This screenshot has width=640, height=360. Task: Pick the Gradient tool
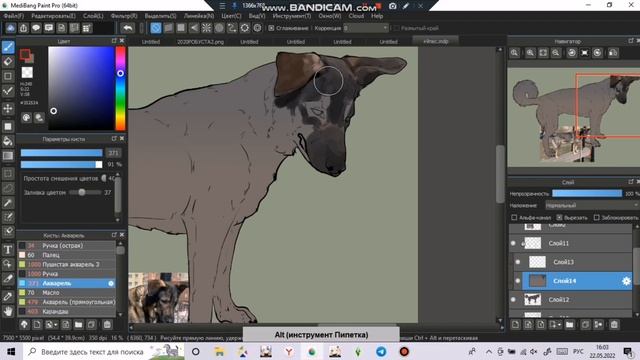coord(8,156)
